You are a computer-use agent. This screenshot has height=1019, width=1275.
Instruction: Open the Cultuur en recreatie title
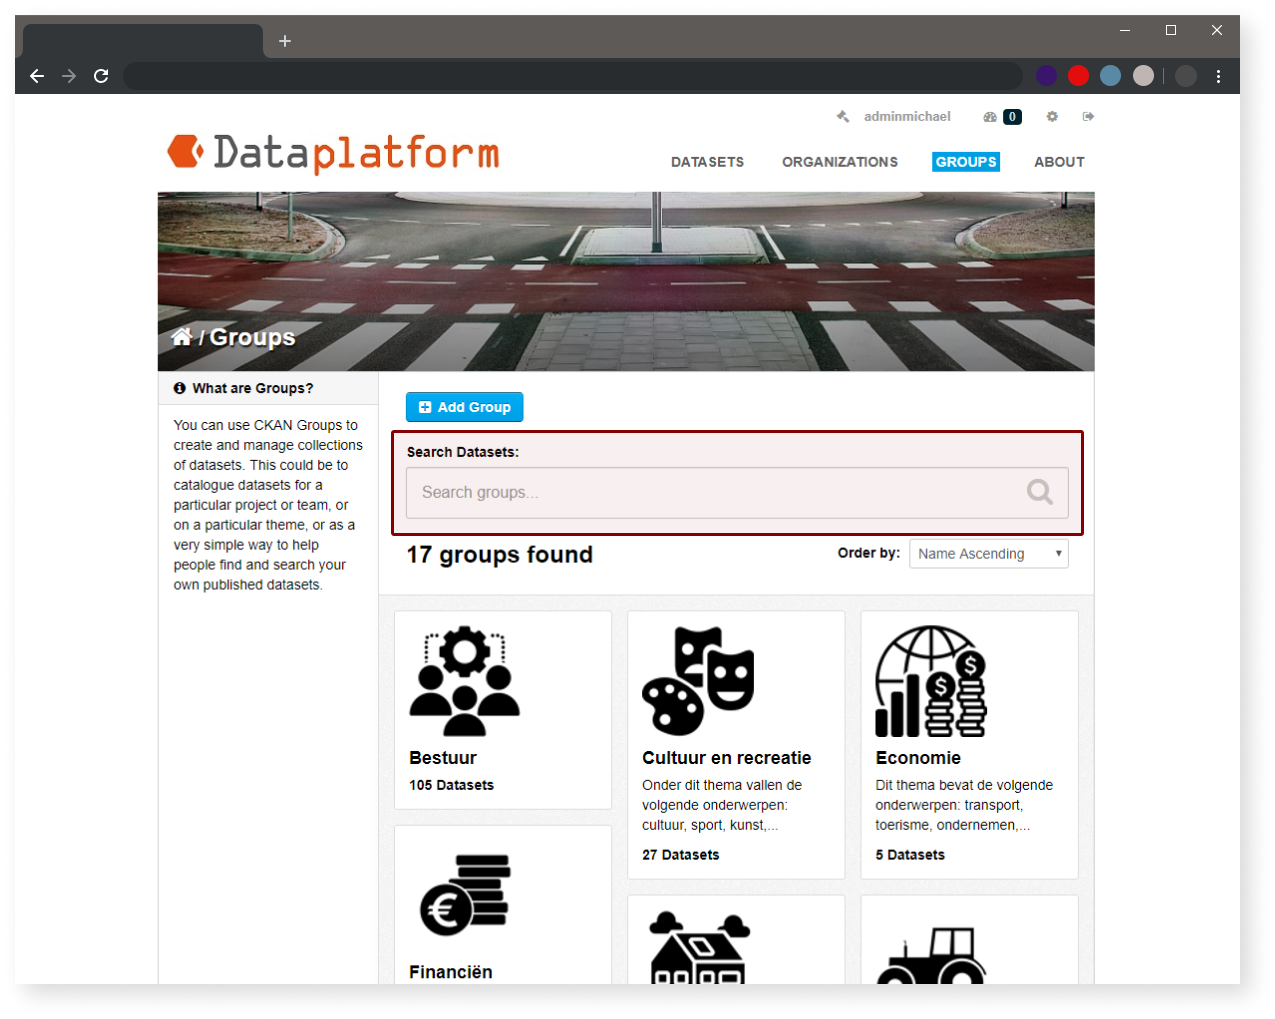pos(726,758)
